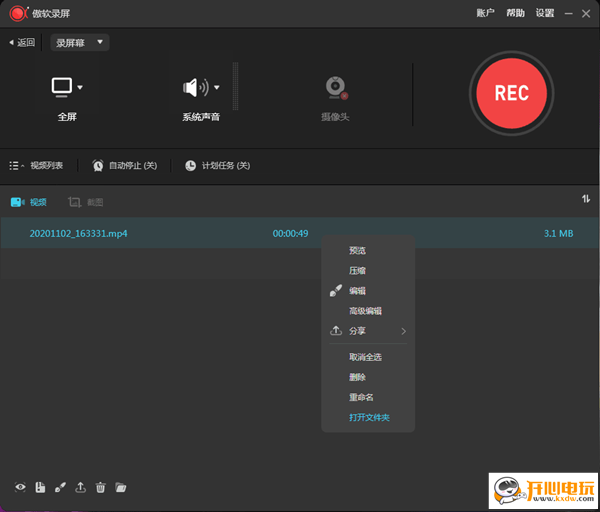Click the upload share icon in bottom toolbar

[80, 487]
